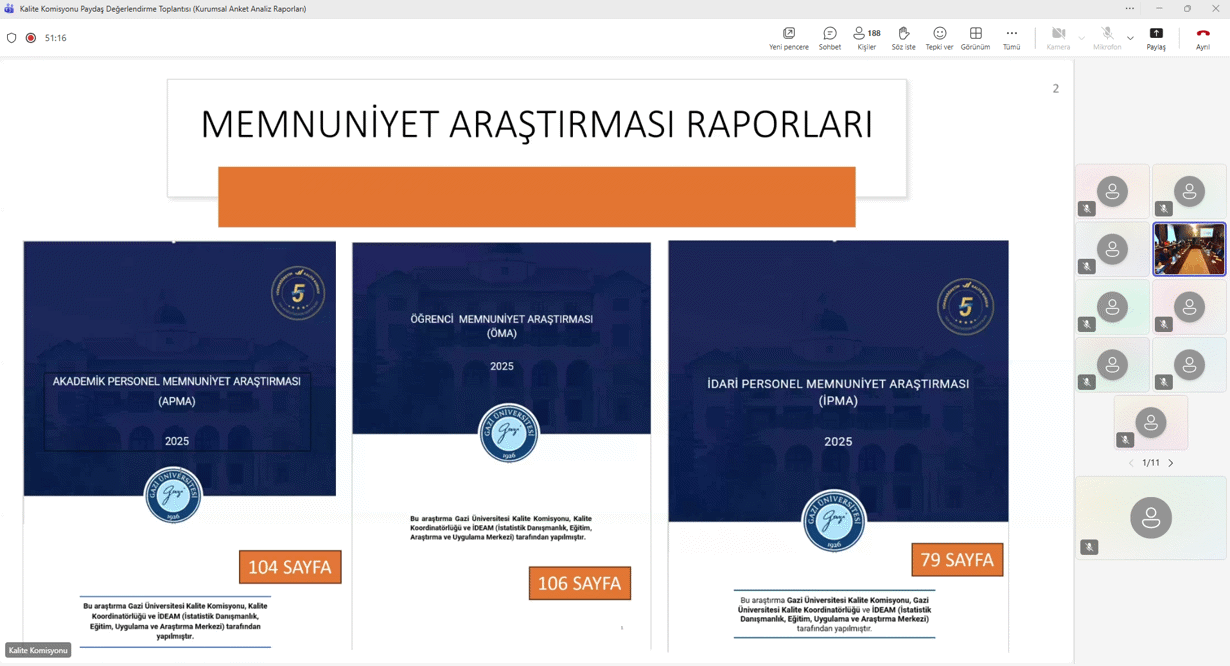Click the 188 participant count
This screenshot has height=666, width=1230.
pos(875,32)
